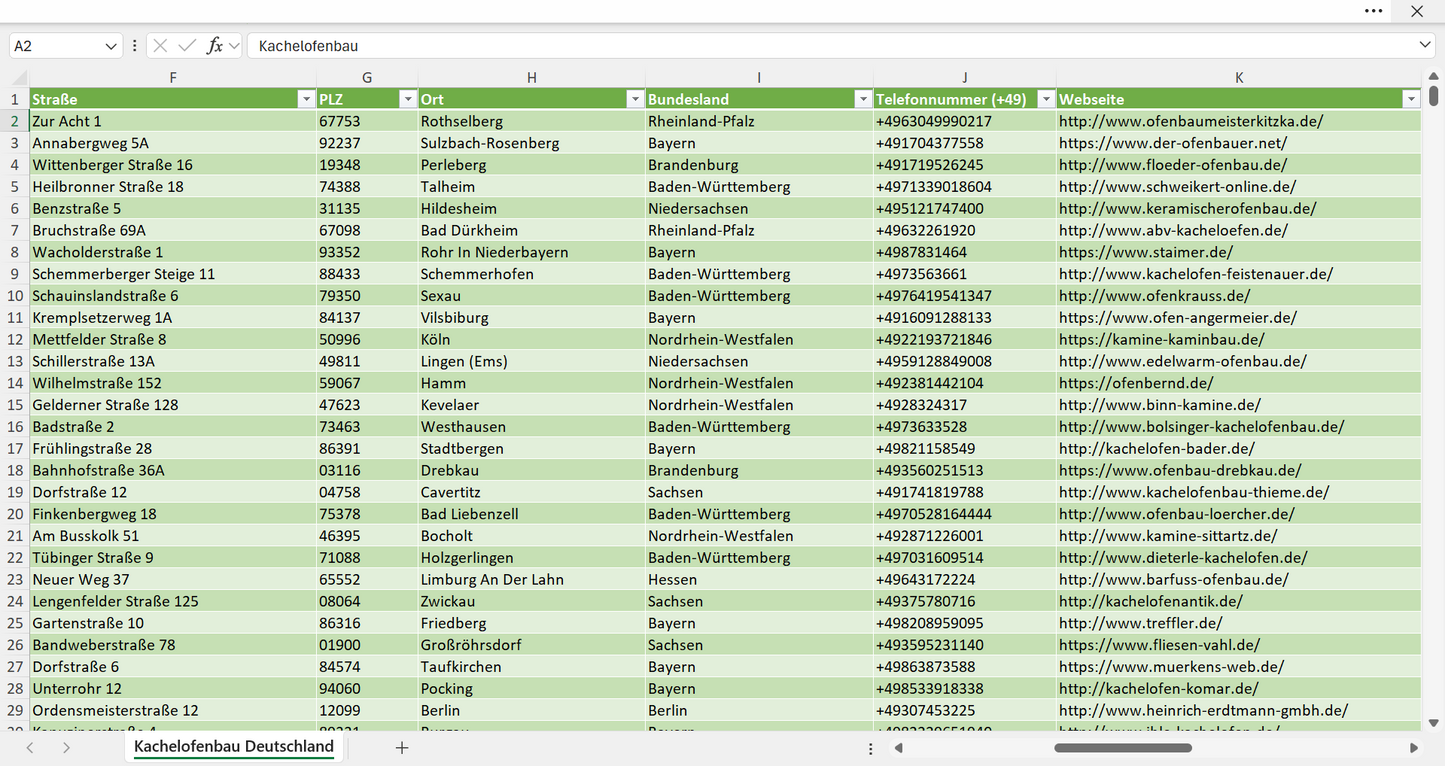Click the more options ellipsis icon

click(x=1373, y=11)
